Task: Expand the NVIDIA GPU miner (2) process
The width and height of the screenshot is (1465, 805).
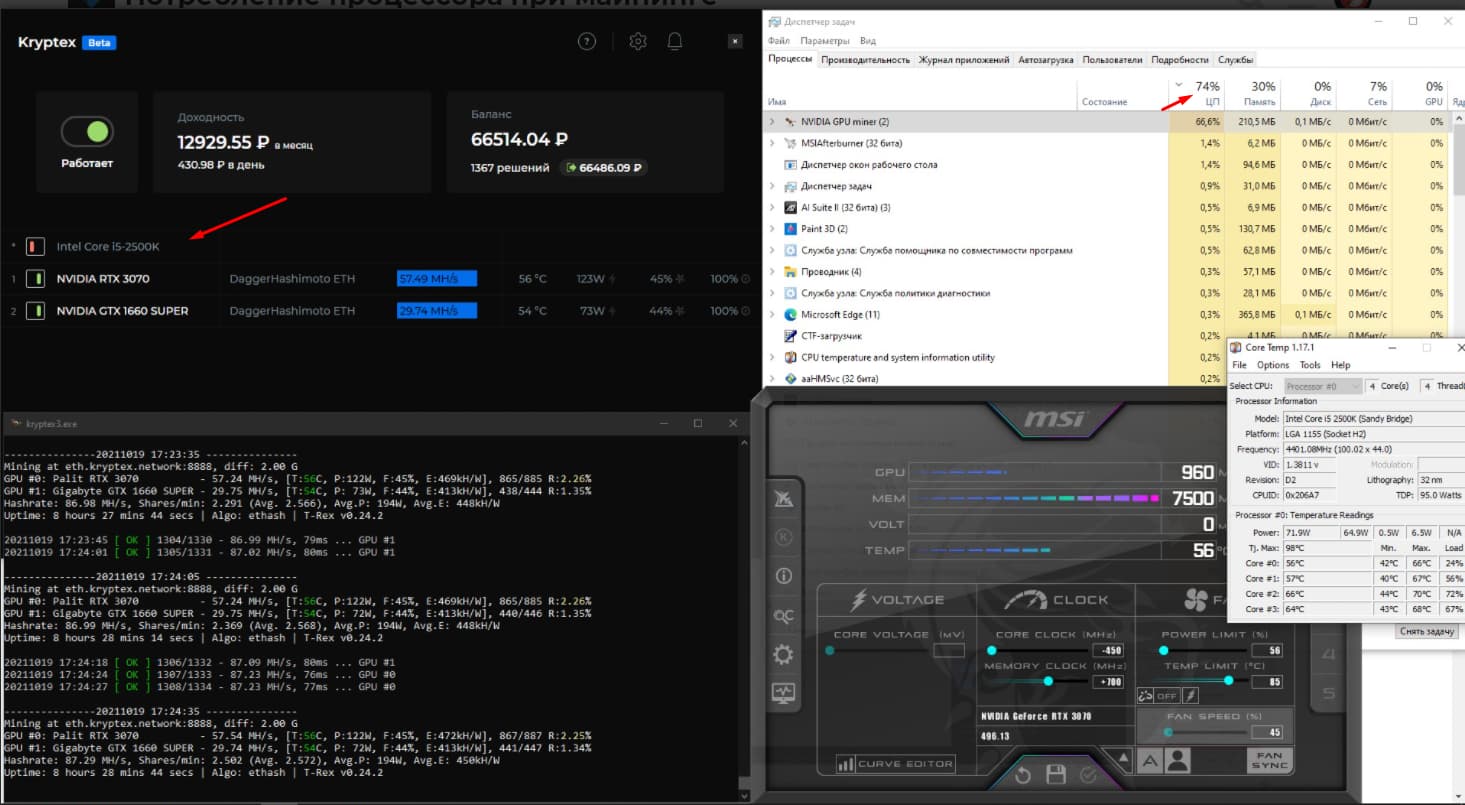Action: coord(772,121)
